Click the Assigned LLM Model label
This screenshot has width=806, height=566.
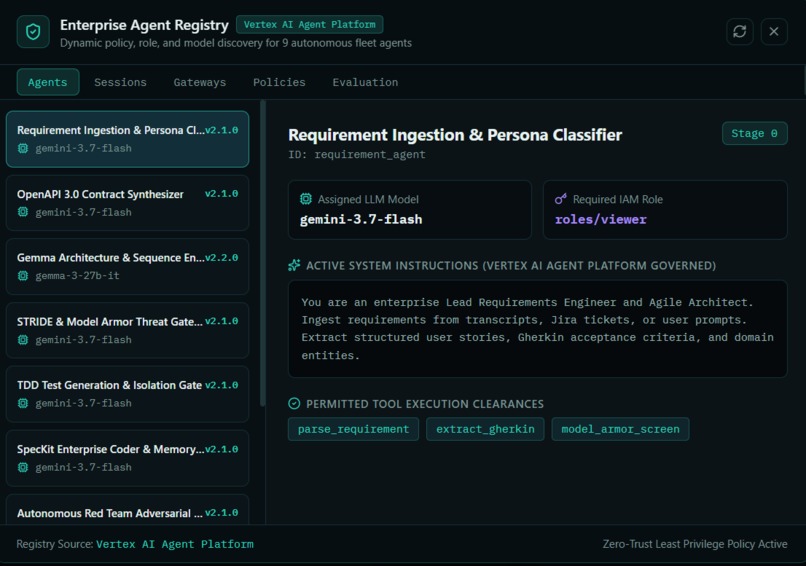pos(368,199)
